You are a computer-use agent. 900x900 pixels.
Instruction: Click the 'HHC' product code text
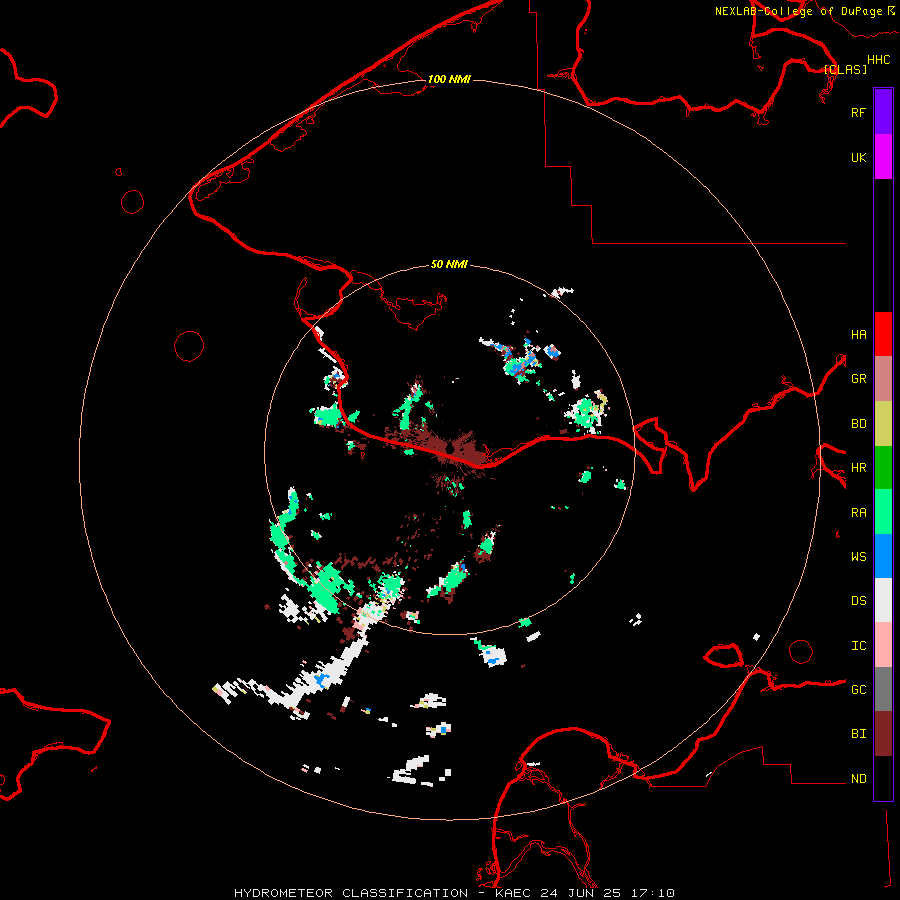coord(878,60)
